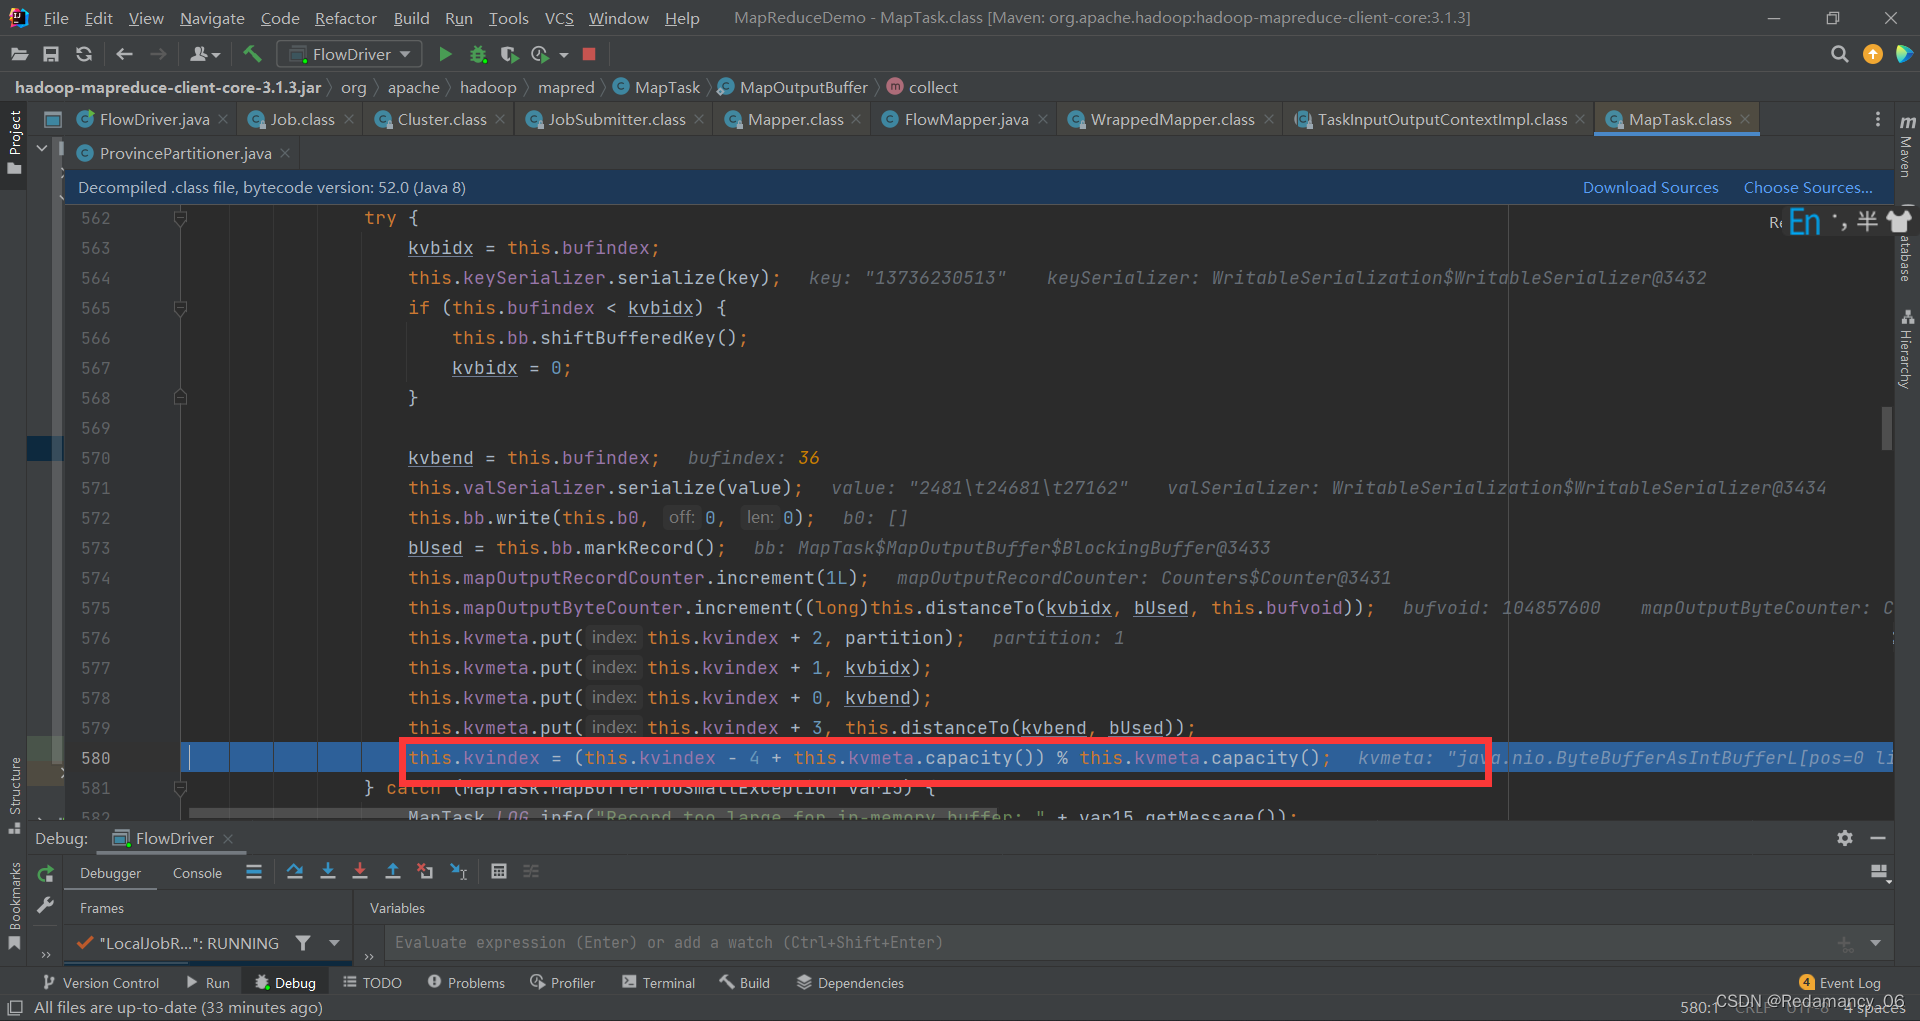This screenshot has width=1920, height=1021.
Task: Open the FlowDriver run configuration dropdown
Action: pos(349,54)
